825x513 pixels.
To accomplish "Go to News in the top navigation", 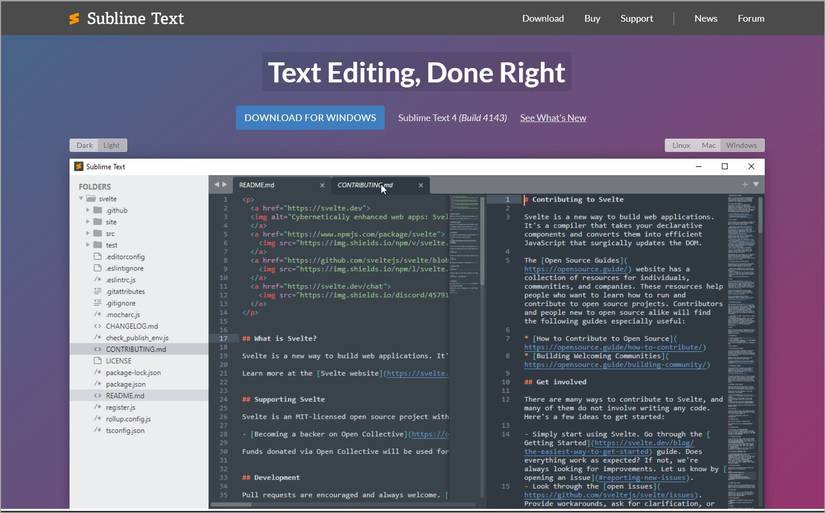I will pos(706,18).
